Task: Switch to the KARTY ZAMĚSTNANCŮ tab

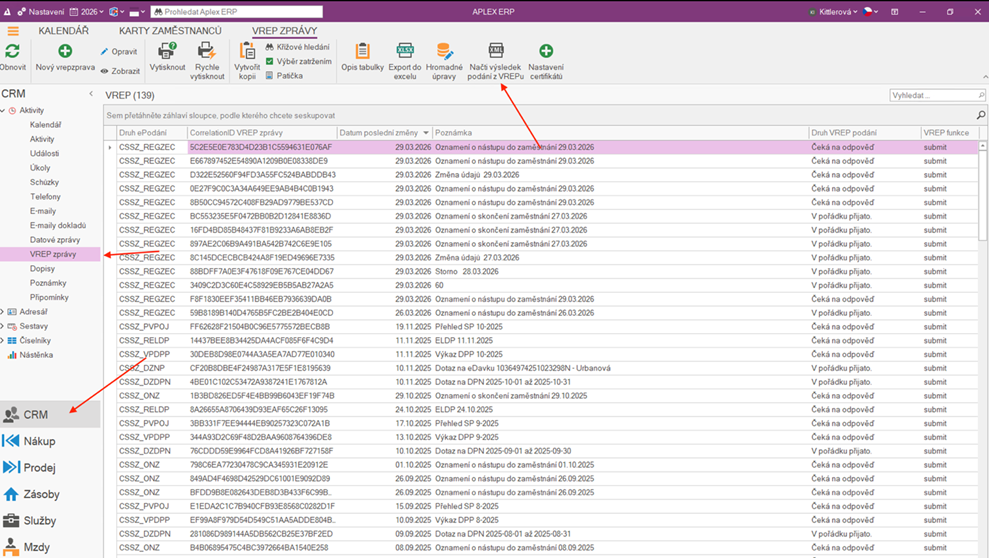Action: pyautogui.click(x=170, y=31)
